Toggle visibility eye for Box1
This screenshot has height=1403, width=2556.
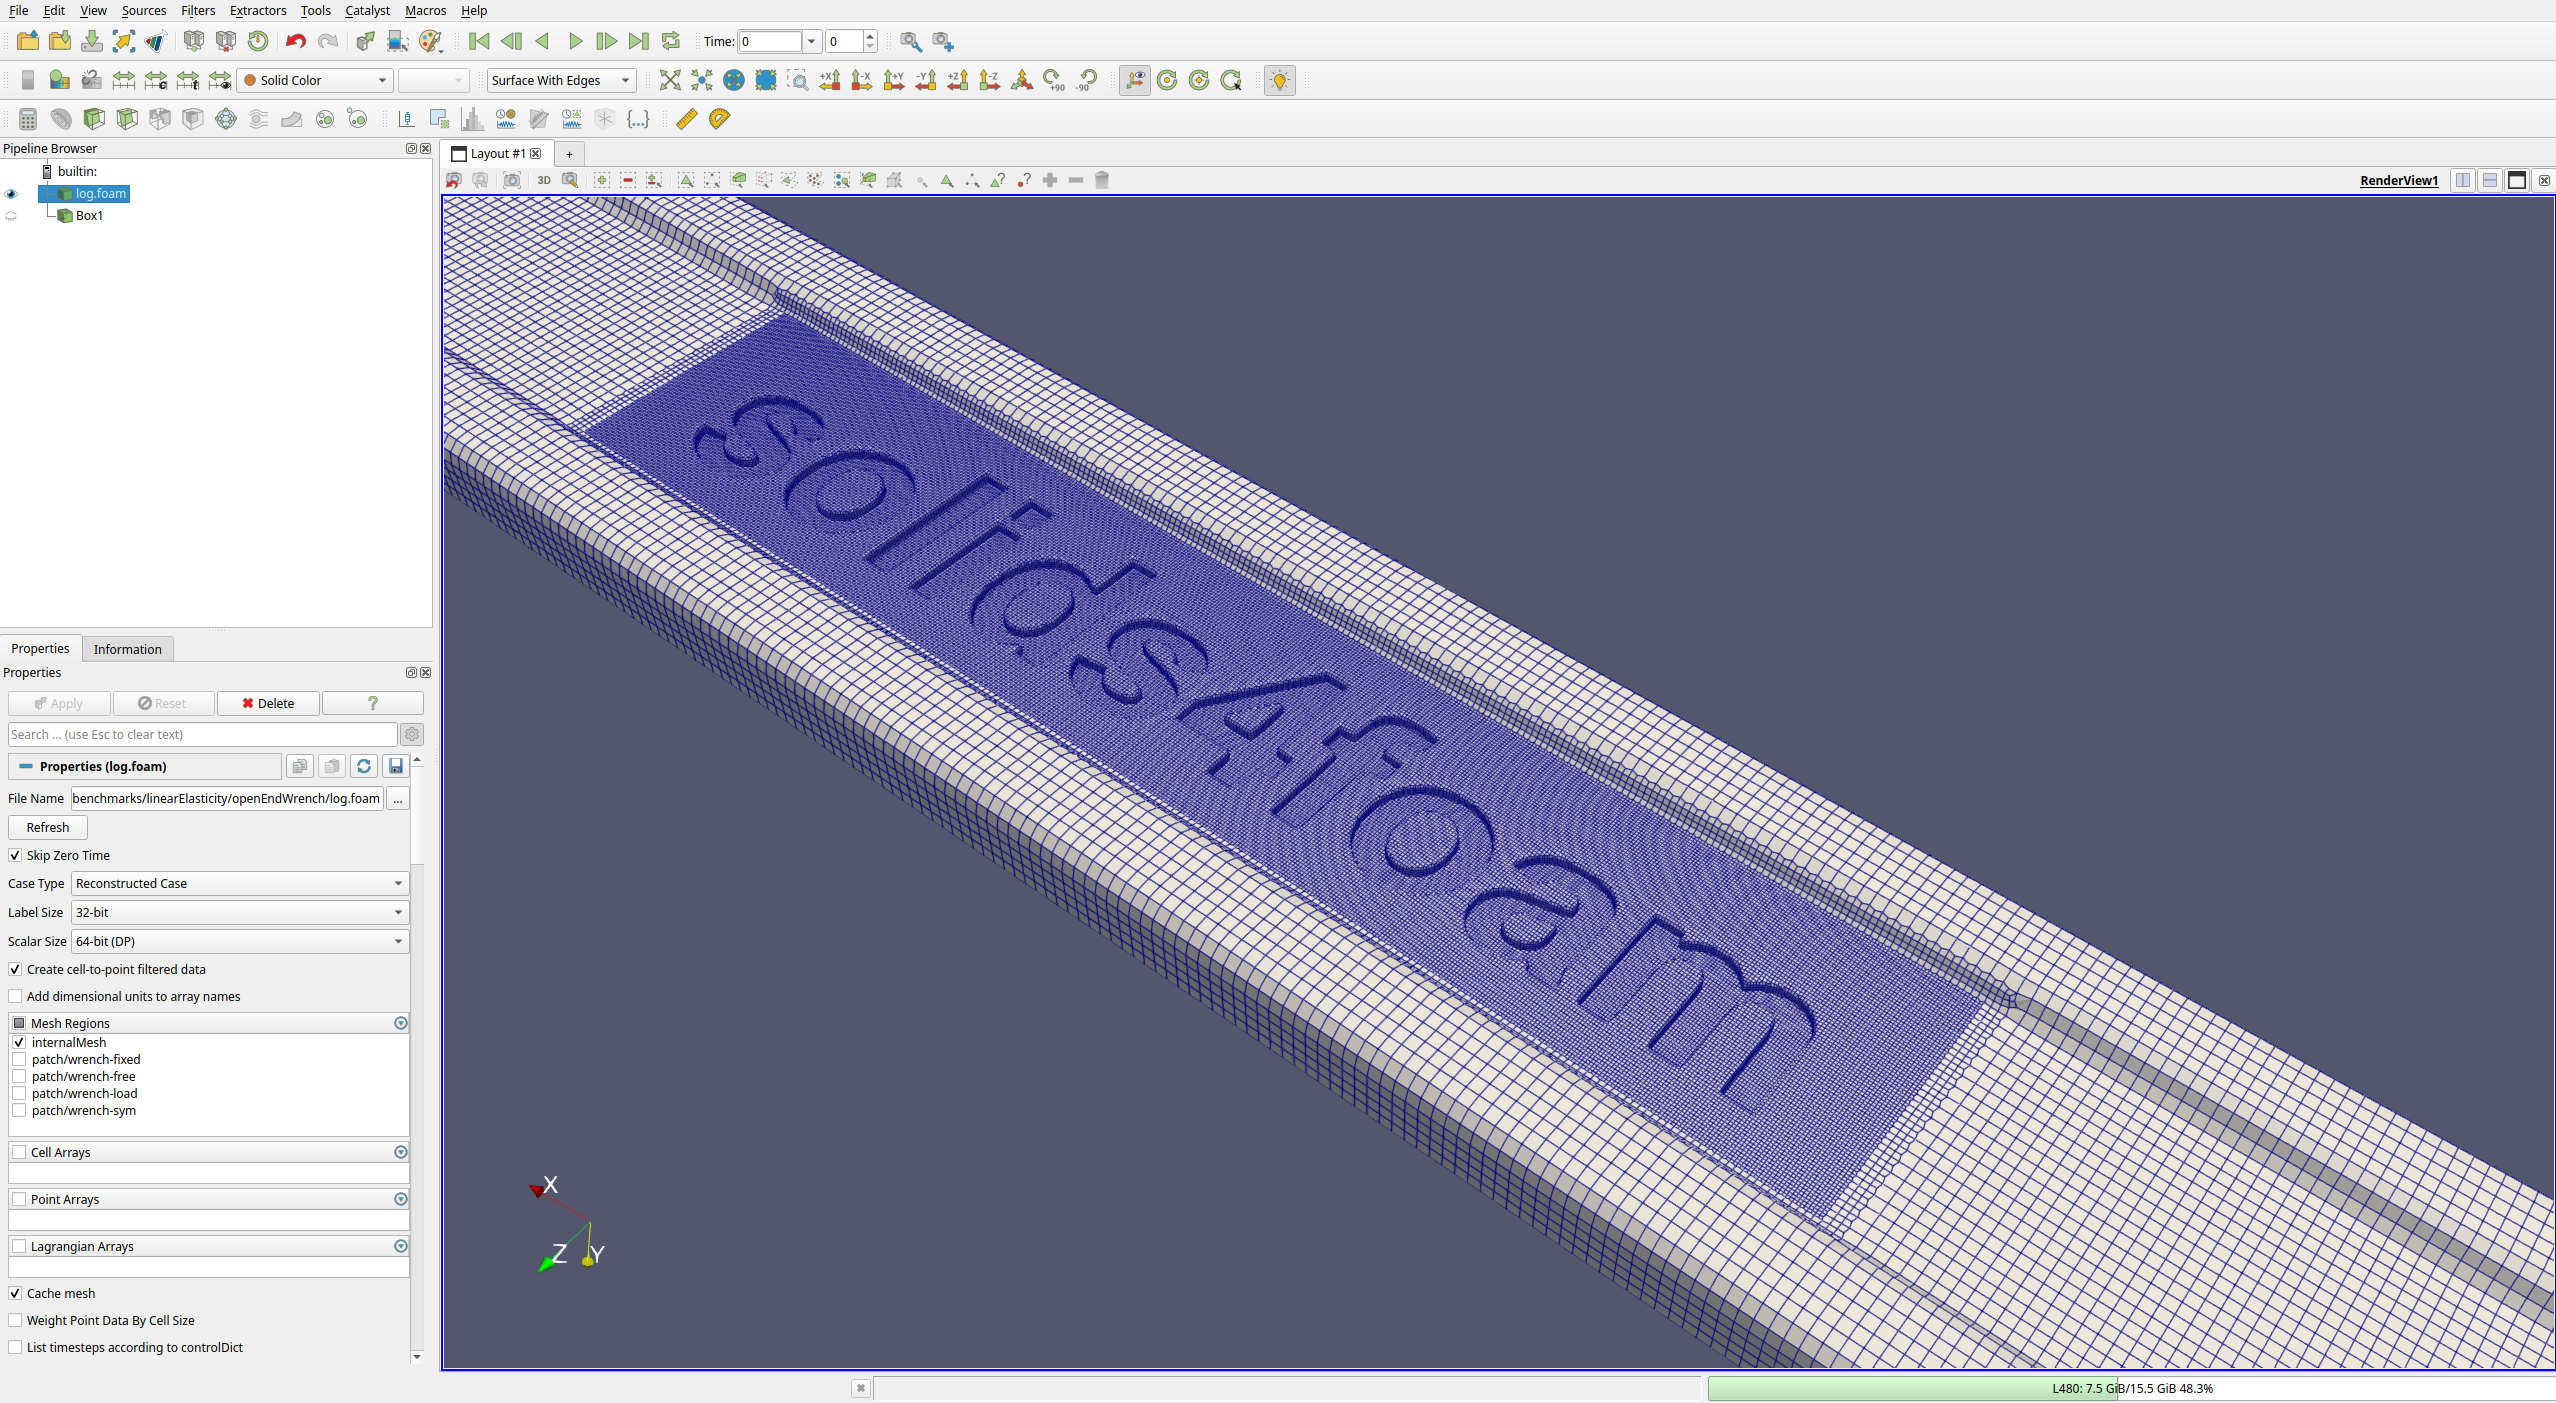(11, 216)
